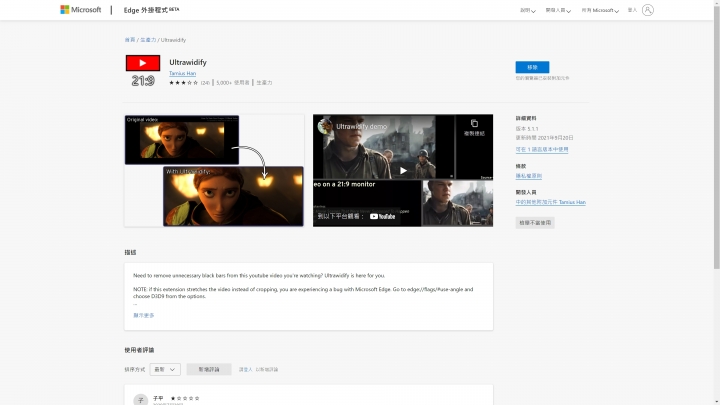The width and height of the screenshot is (720, 405).
Task: Click the 5,000+ 使用者 user count text
Action: tap(233, 83)
